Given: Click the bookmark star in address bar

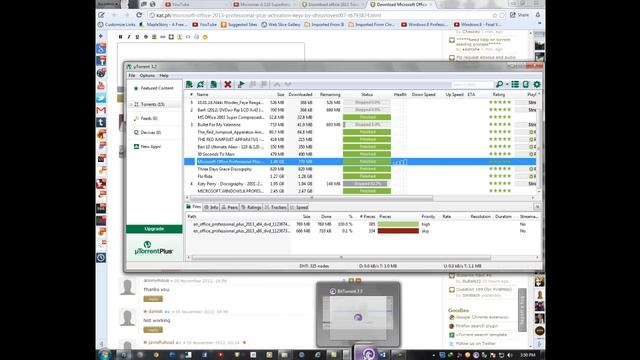Looking at the screenshot, I should coord(495,15).
